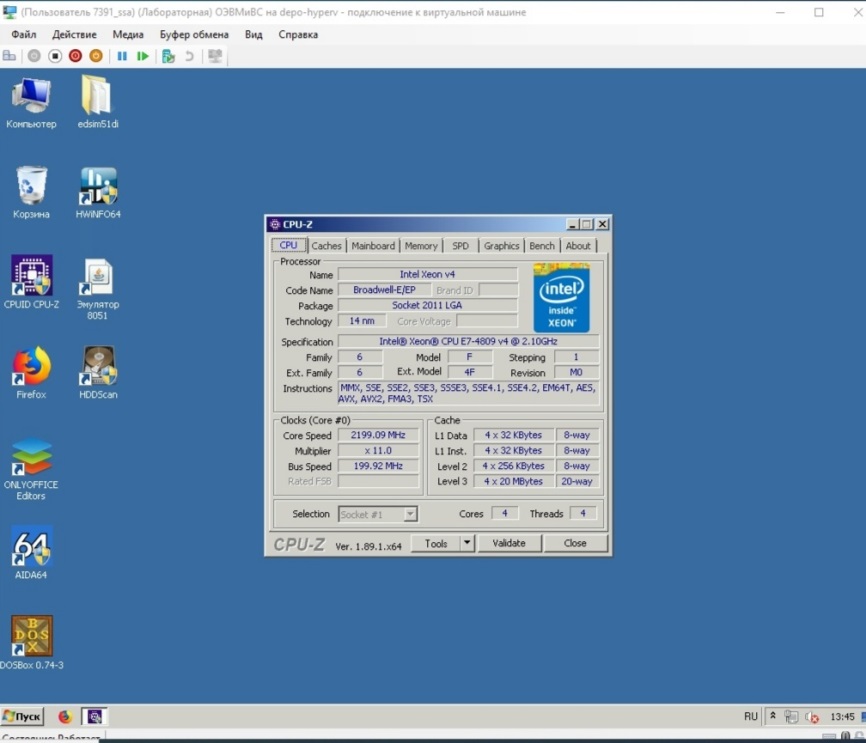Screen dimensions: 866x743
Task: Open the edsim51di folder icon
Action: point(98,103)
